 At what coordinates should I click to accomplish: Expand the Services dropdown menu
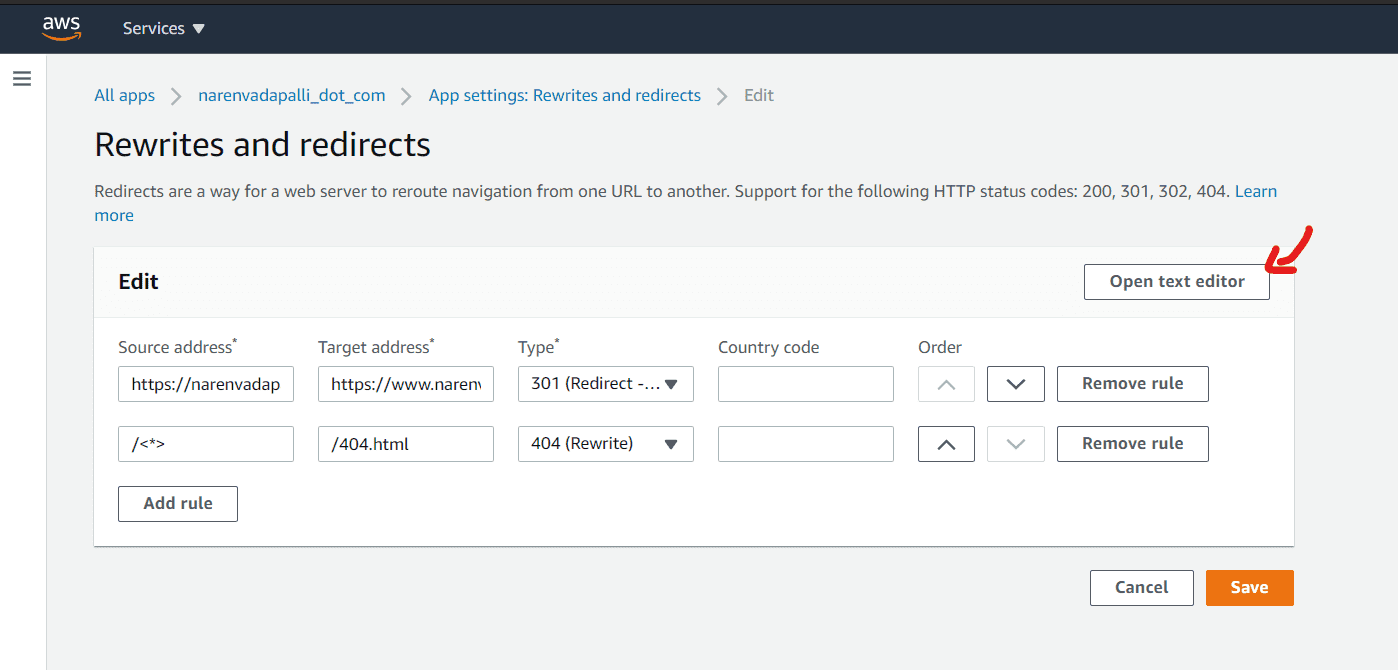point(163,29)
